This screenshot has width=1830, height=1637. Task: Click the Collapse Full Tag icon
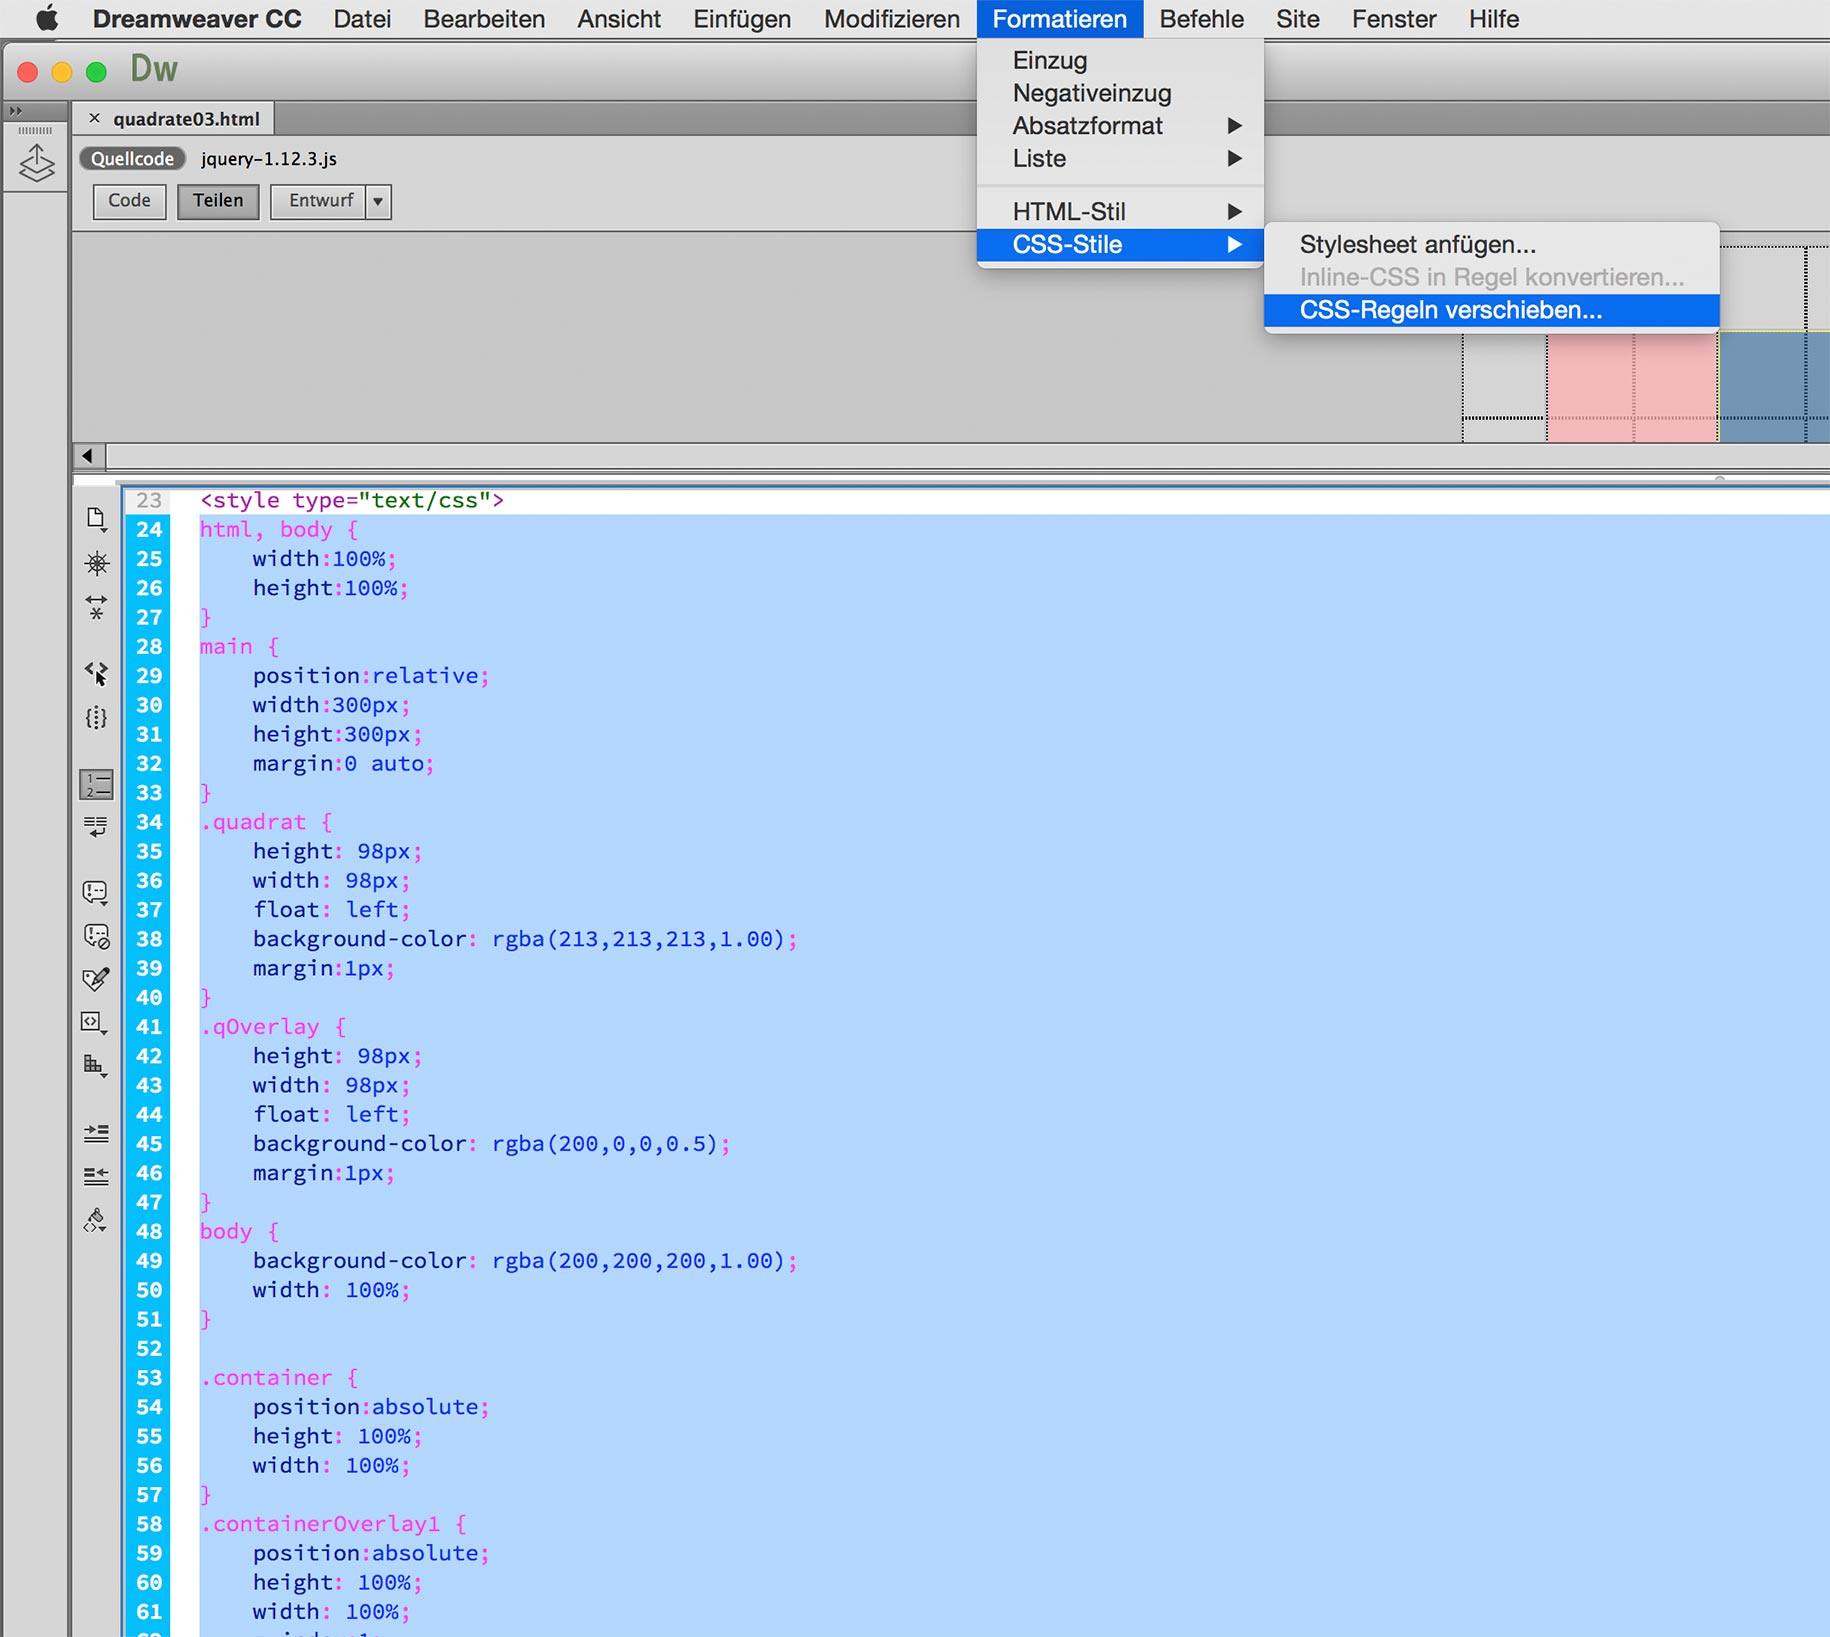tap(96, 563)
